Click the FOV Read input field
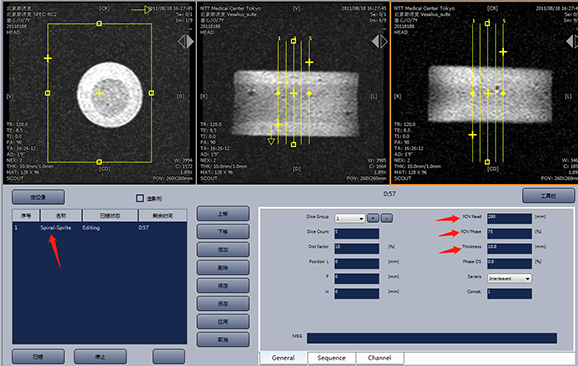Viewport: 578px width, 366px height. [509, 218]
